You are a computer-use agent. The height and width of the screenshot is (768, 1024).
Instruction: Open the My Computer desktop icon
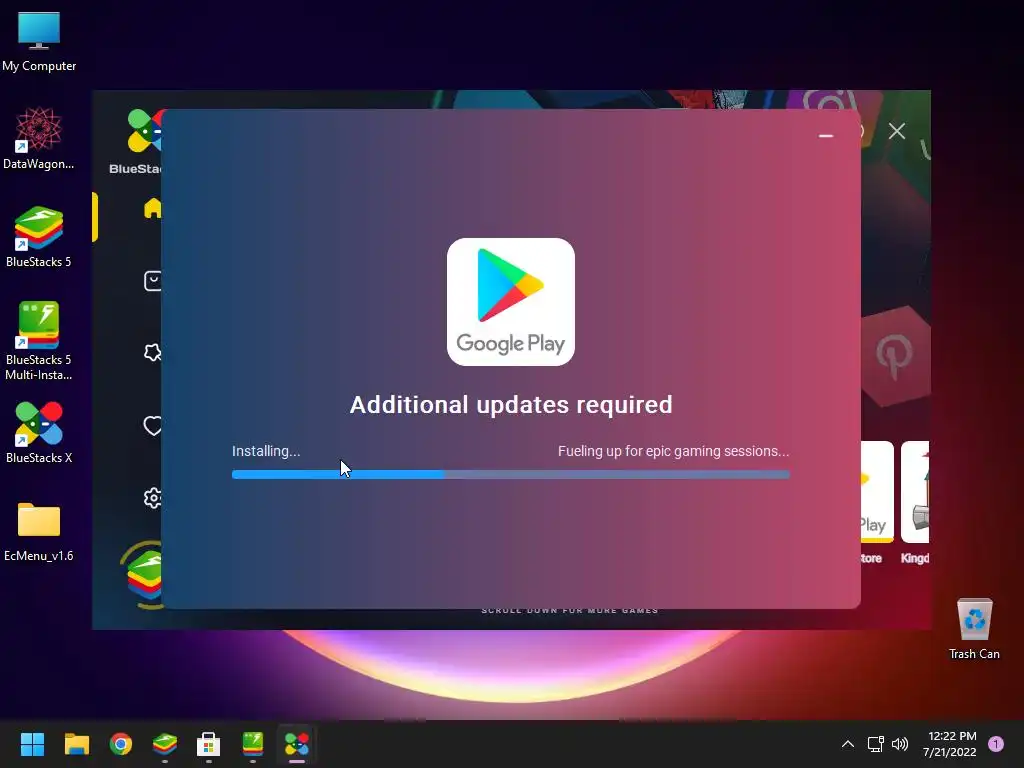pos(39,42)
